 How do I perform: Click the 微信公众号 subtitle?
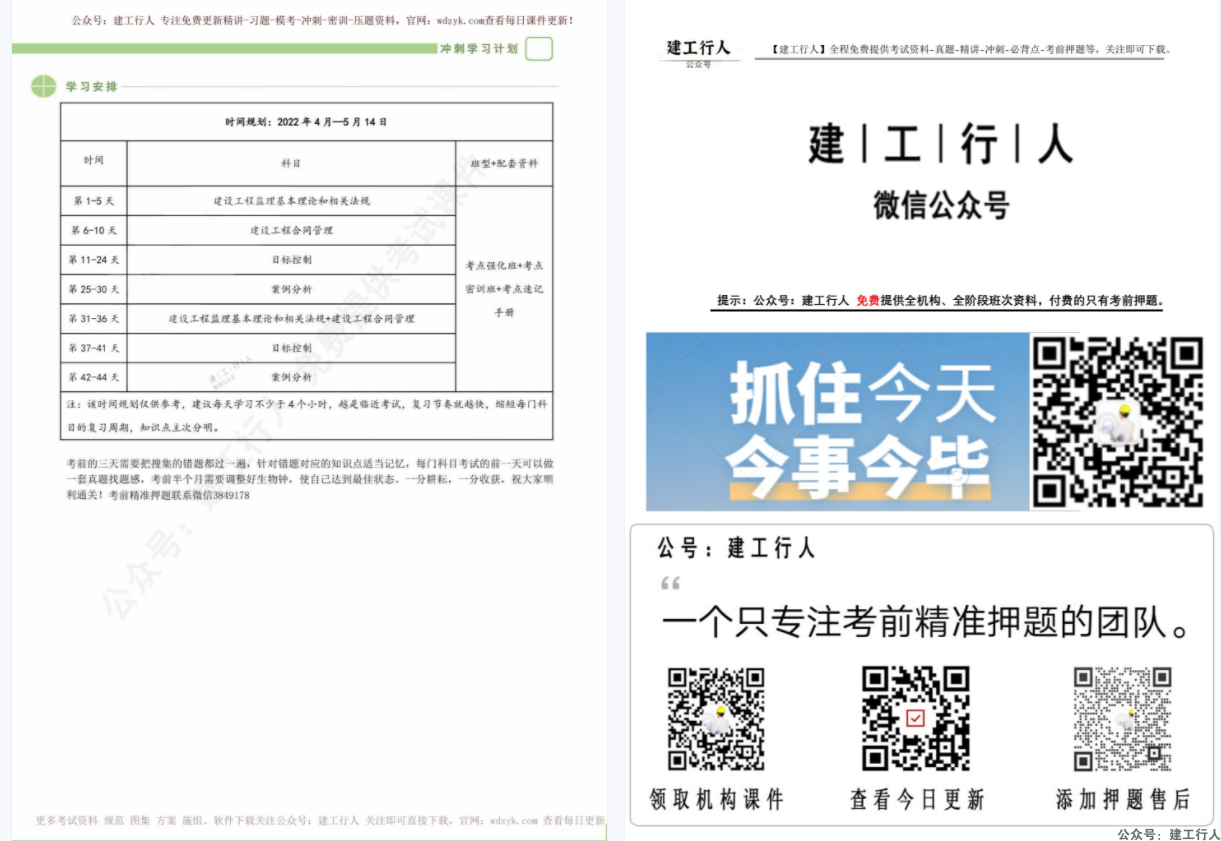[x=941, y=205]
